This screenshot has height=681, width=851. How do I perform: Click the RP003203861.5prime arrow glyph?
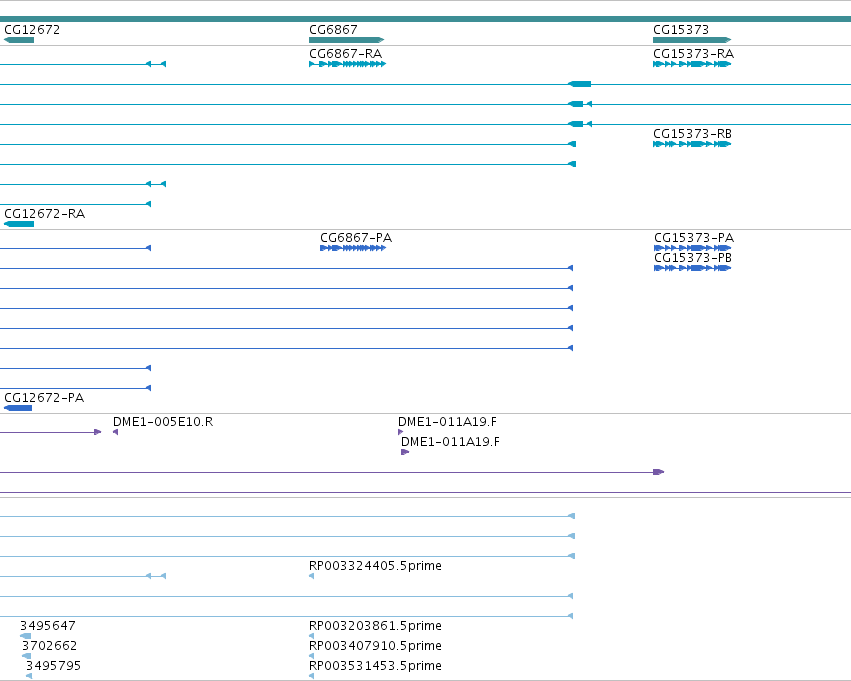[312, 636]
